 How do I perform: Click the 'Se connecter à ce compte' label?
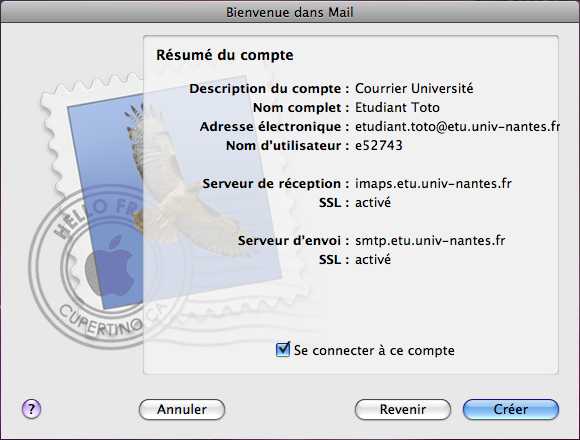click(374, 351)
